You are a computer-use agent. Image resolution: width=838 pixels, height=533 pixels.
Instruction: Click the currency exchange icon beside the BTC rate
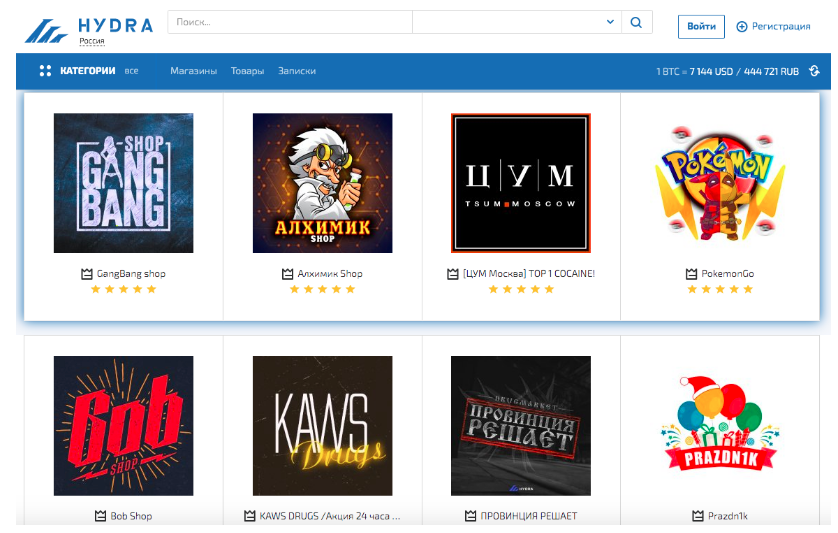[x=814, y=71]
